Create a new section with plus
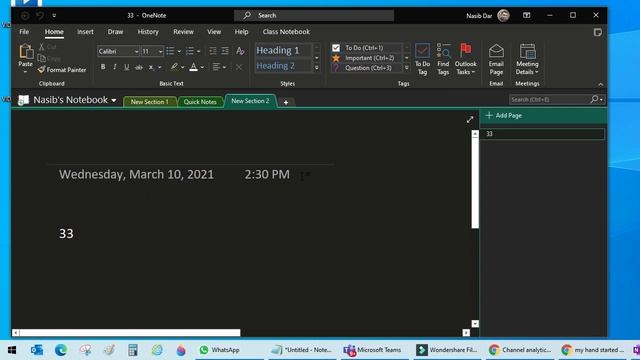 tap(286, 102)
